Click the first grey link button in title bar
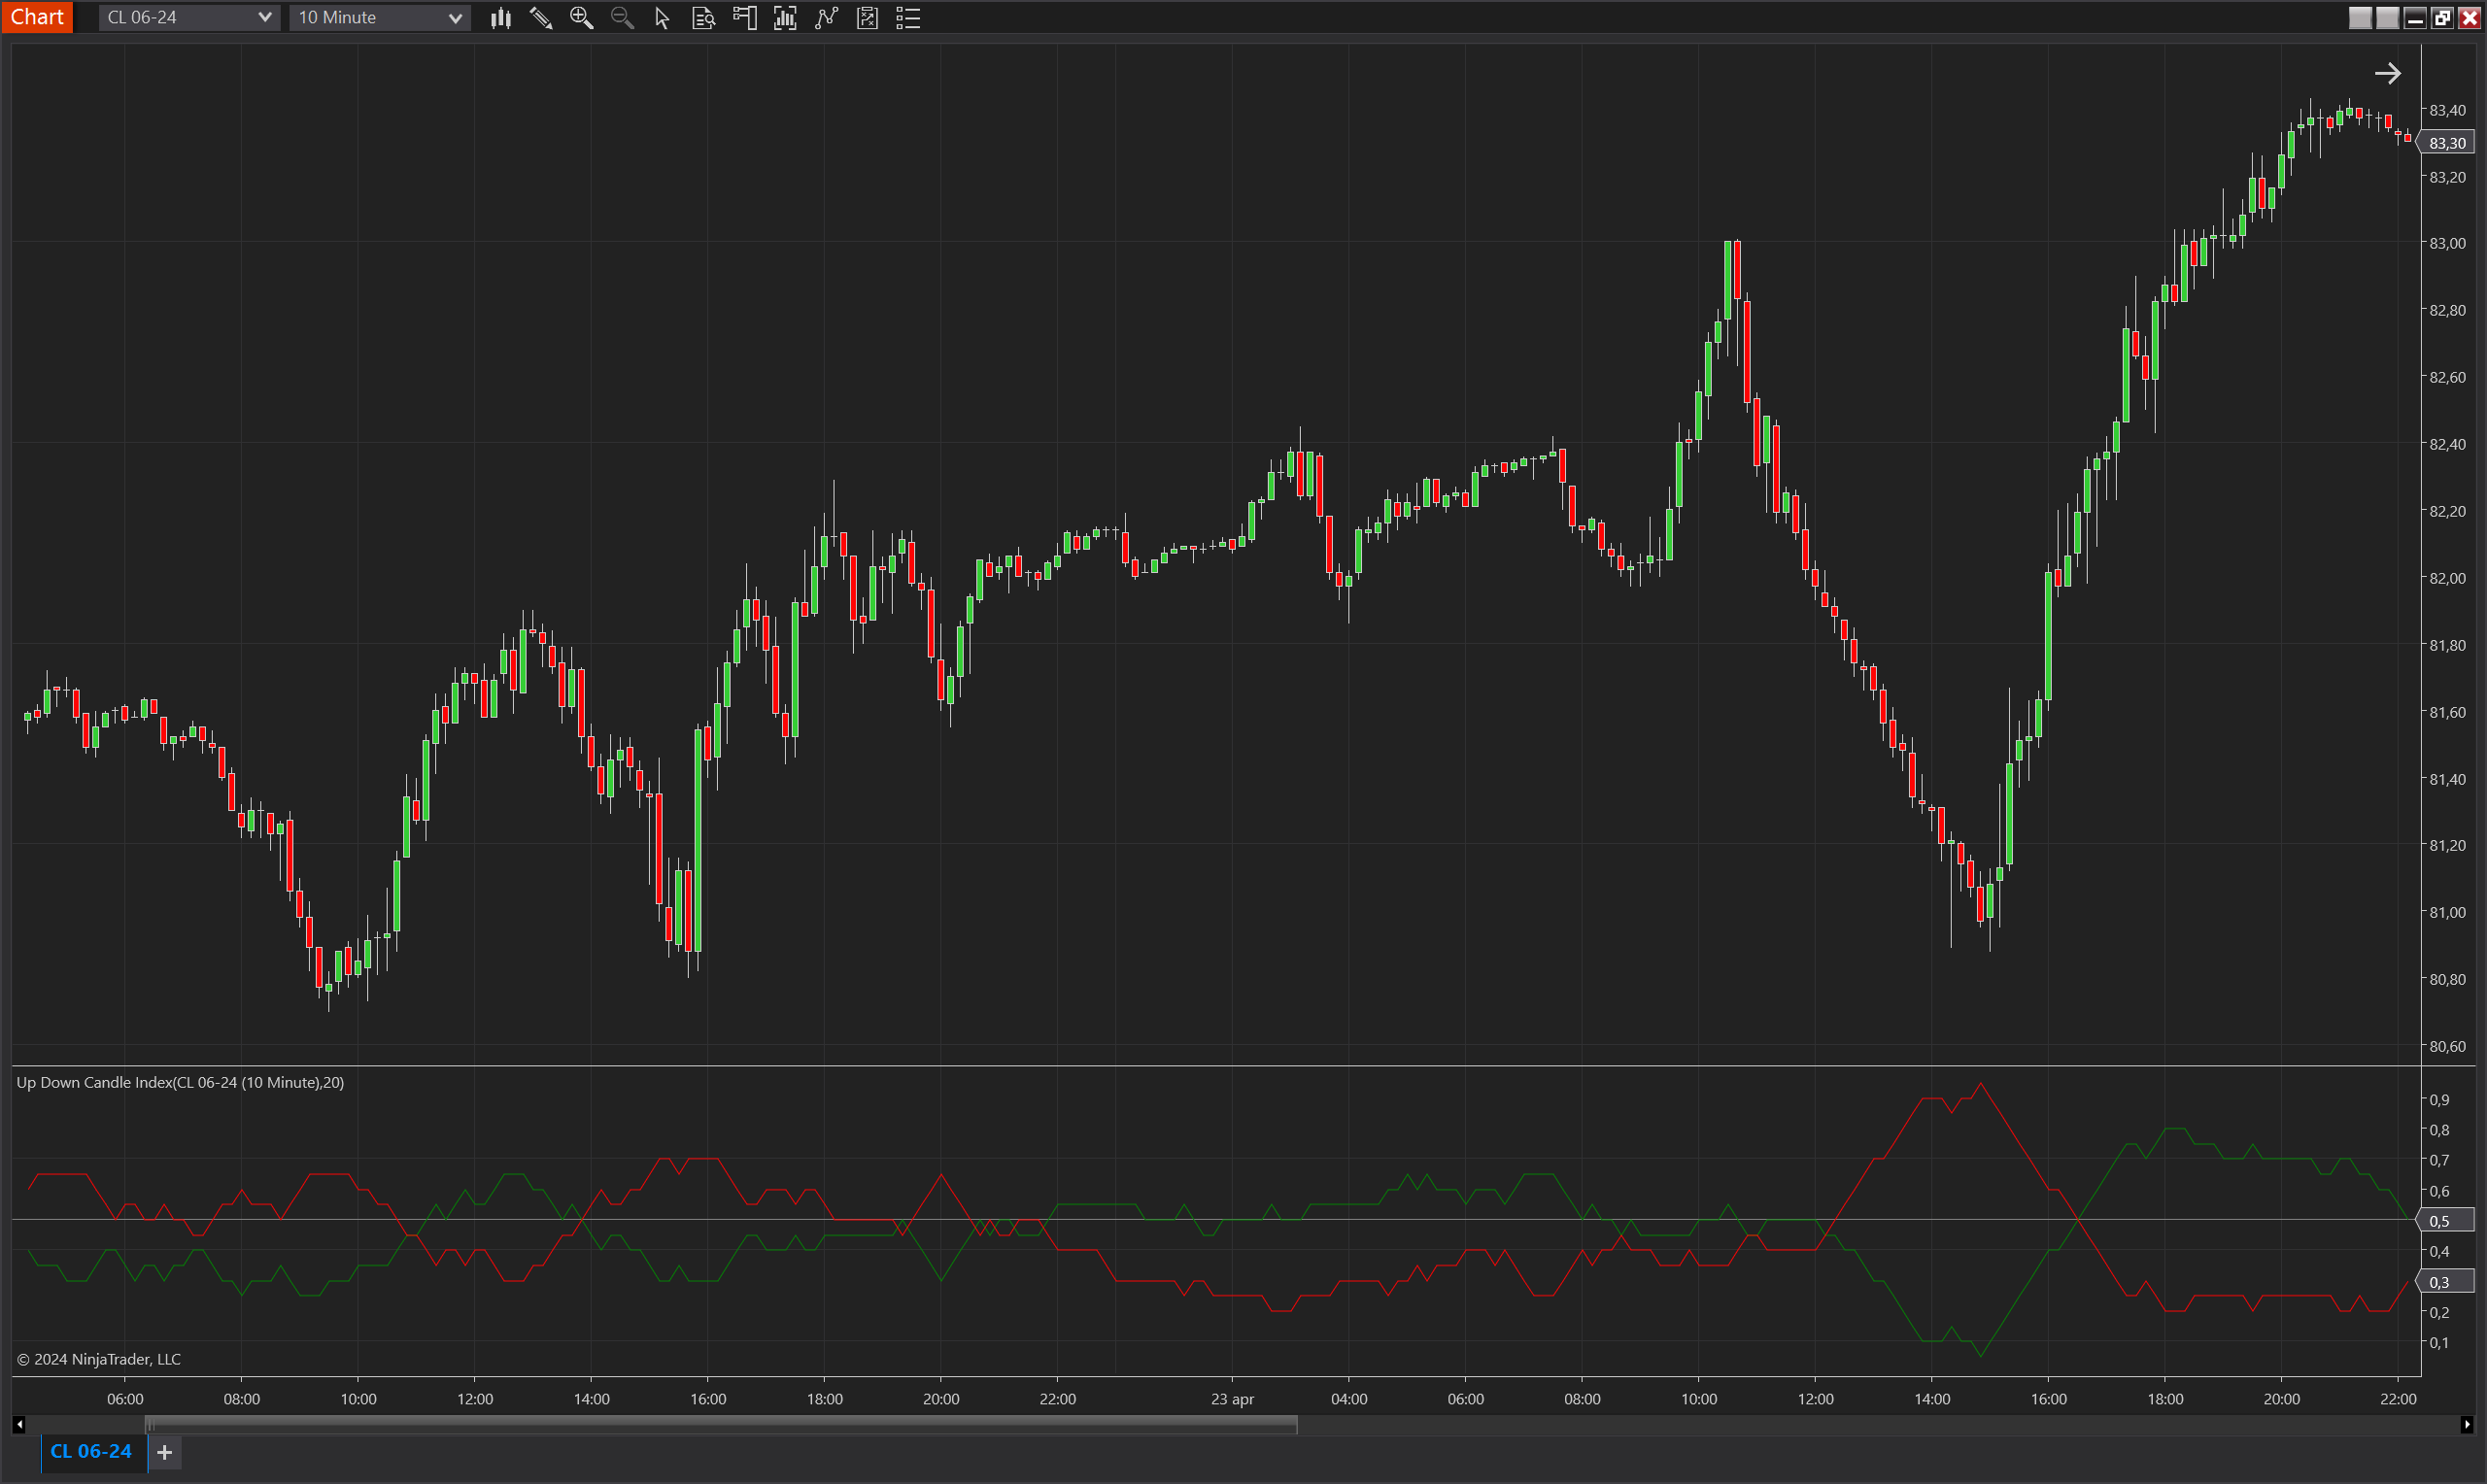Image resolution: width=2487 pixels, height=1484 pixels. [x=2360, y=18]
